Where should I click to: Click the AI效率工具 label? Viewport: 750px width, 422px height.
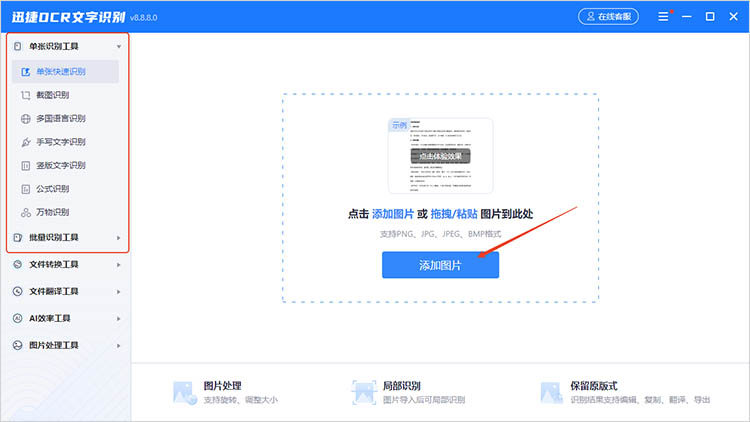click(50, 318)
